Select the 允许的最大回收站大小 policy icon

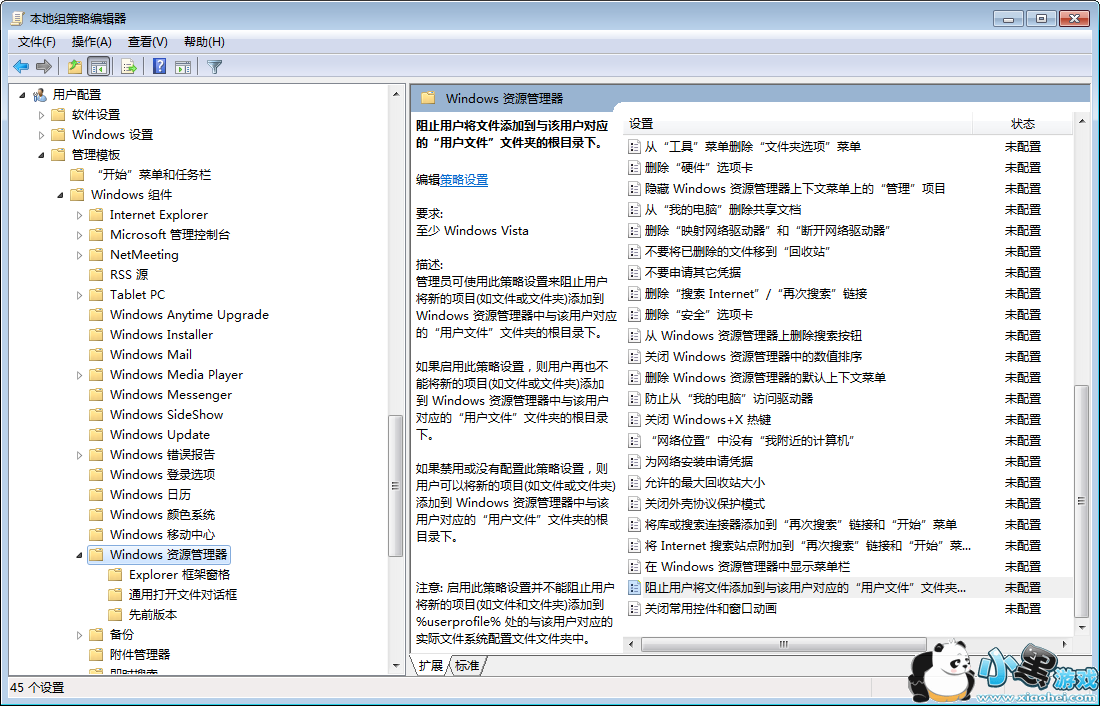[x=634, y=483]
